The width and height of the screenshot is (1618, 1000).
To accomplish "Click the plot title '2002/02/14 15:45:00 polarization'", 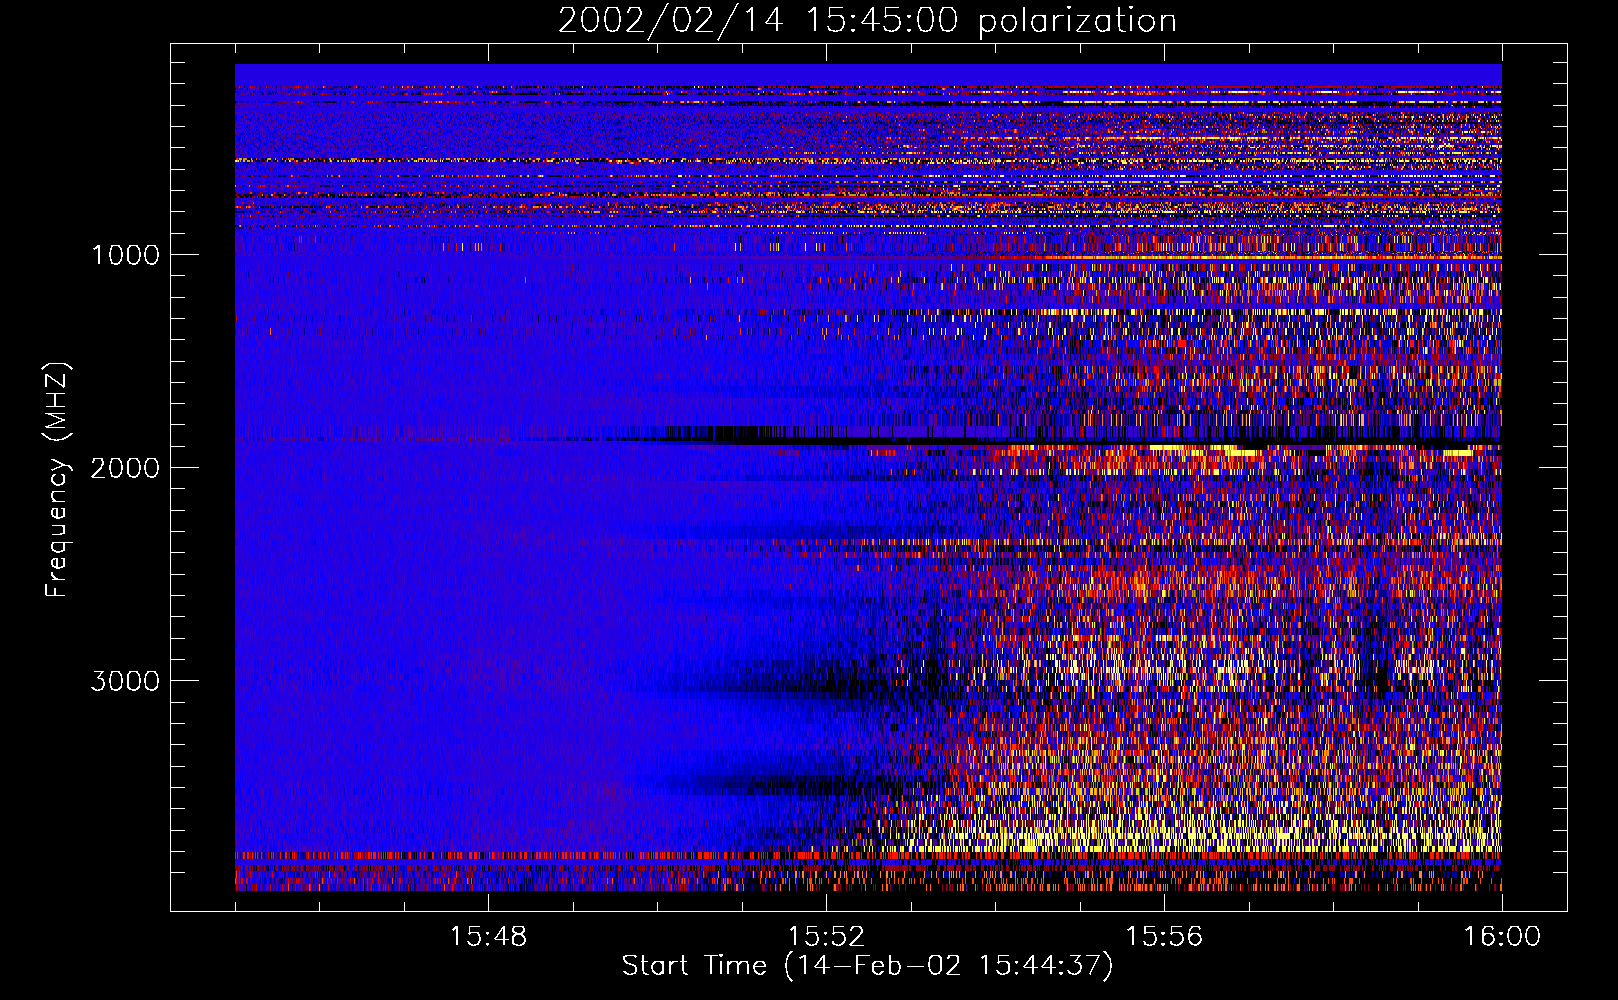I will (x=867, y=21).
